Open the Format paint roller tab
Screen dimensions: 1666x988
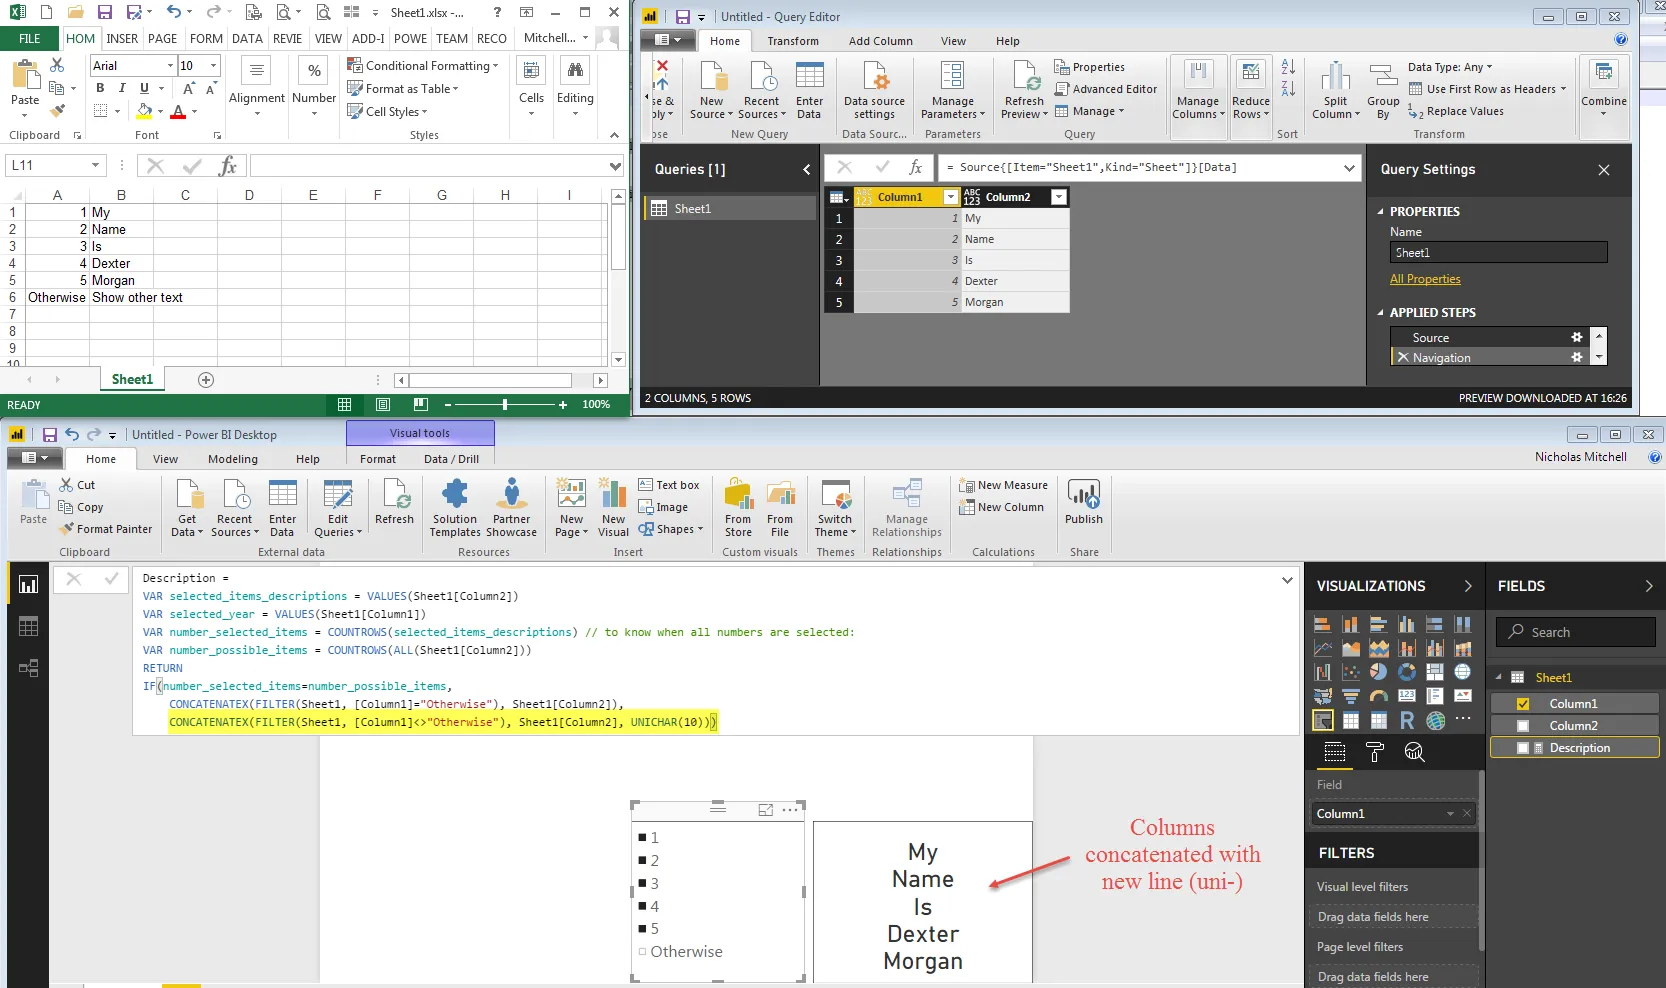[x=1375, y=752]
